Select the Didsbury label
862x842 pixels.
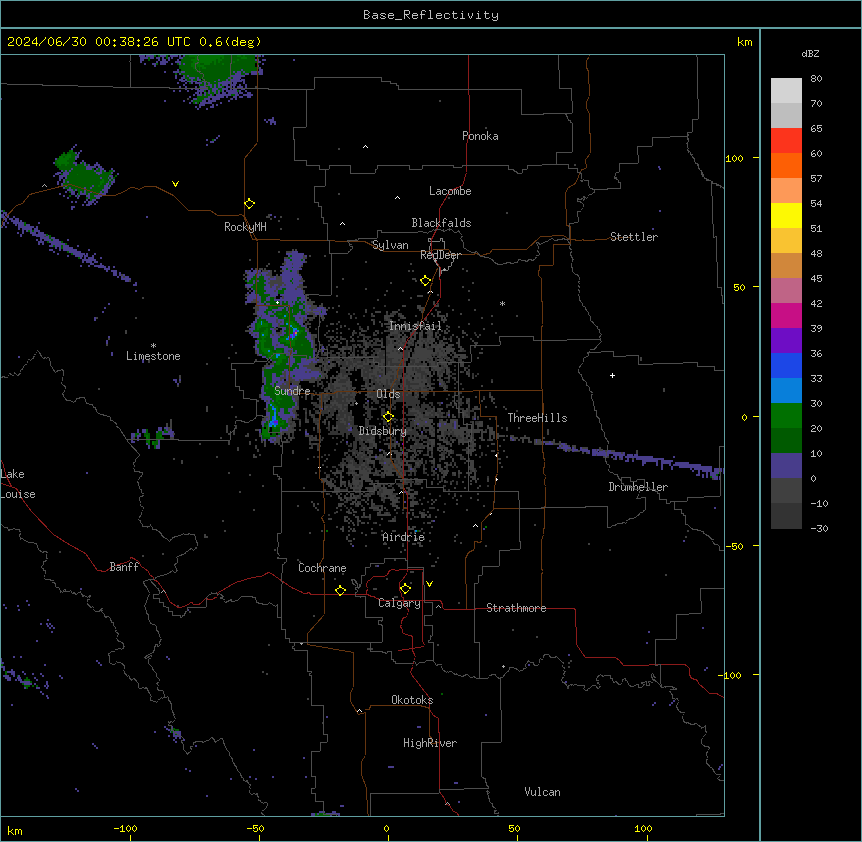tap(383, 431)
